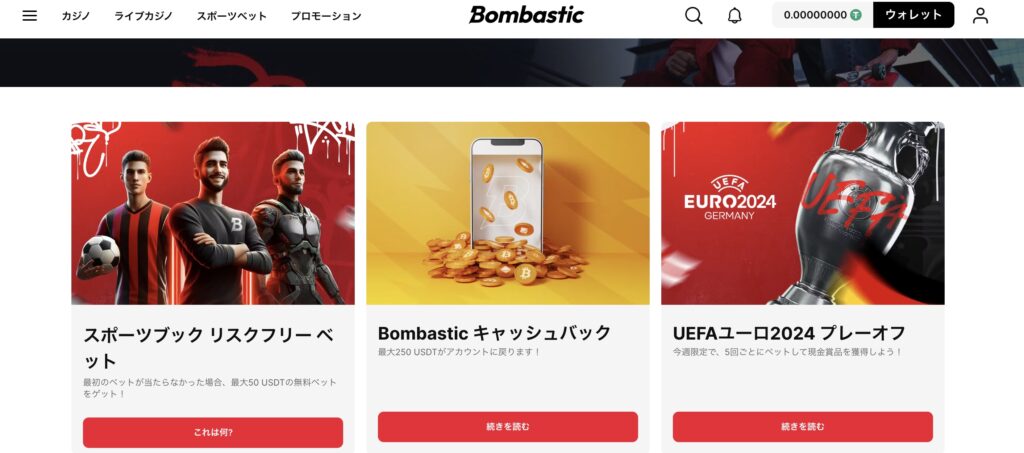1024x453 pixels.
Task: Open the soccer players promotion image
Action: pyautogui.click(x=213, y=213)
